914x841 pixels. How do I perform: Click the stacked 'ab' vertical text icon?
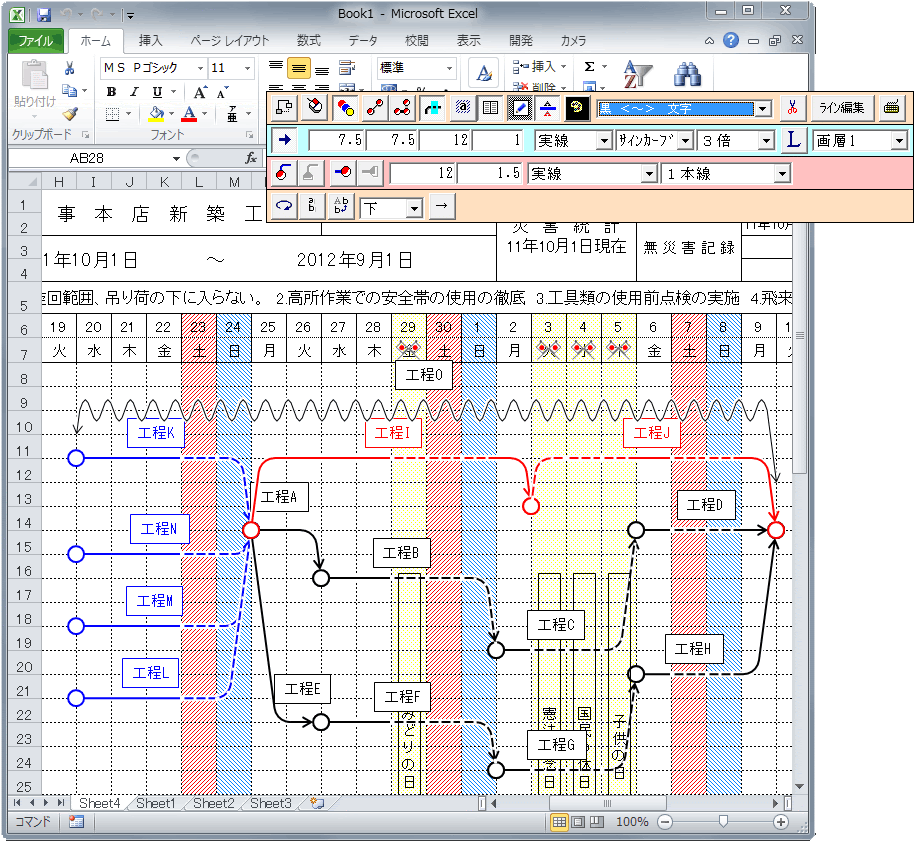click(312, 206)
